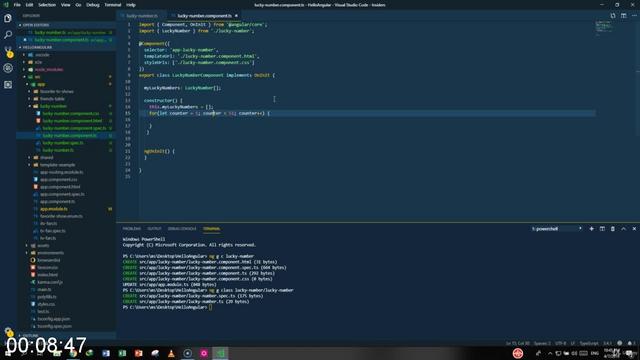Click the LF end-of-line indicator in status bar
Viewport: 640px width, 360px height.
click(573, 343)
